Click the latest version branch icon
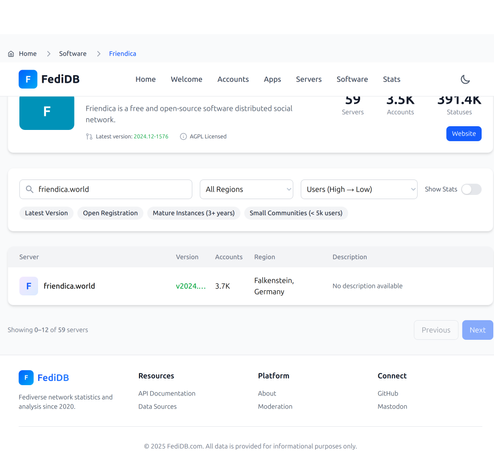This screenshot has width=494, height=466. (x=89, y=136)
